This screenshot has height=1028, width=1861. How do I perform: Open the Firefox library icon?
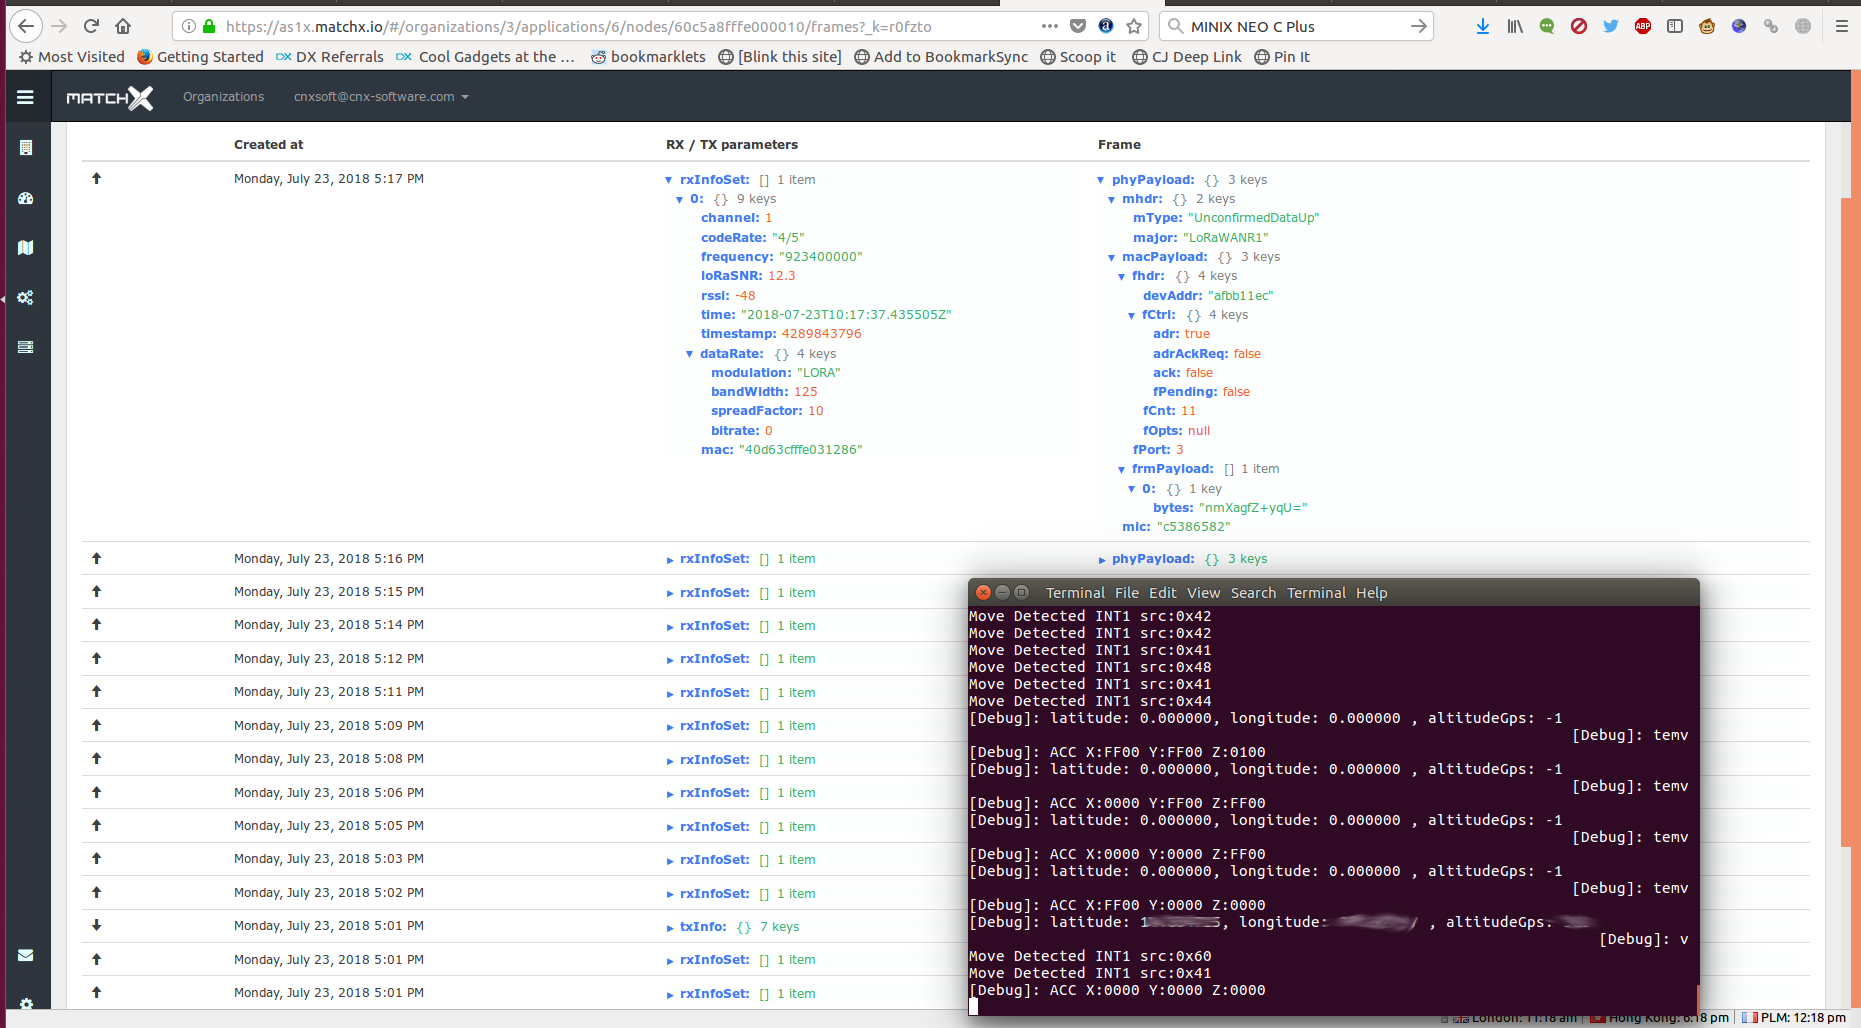1515,26
